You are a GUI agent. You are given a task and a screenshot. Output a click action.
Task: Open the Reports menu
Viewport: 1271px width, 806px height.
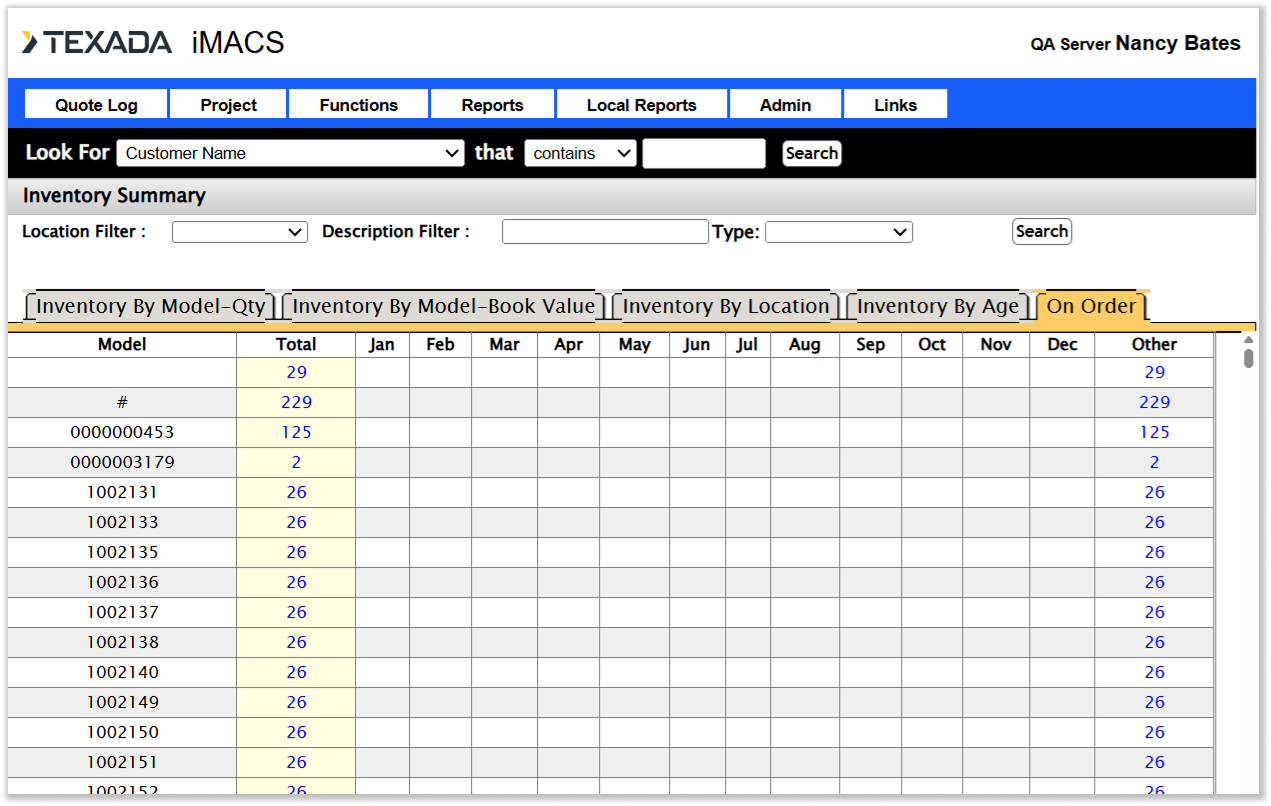click(492, 105)
